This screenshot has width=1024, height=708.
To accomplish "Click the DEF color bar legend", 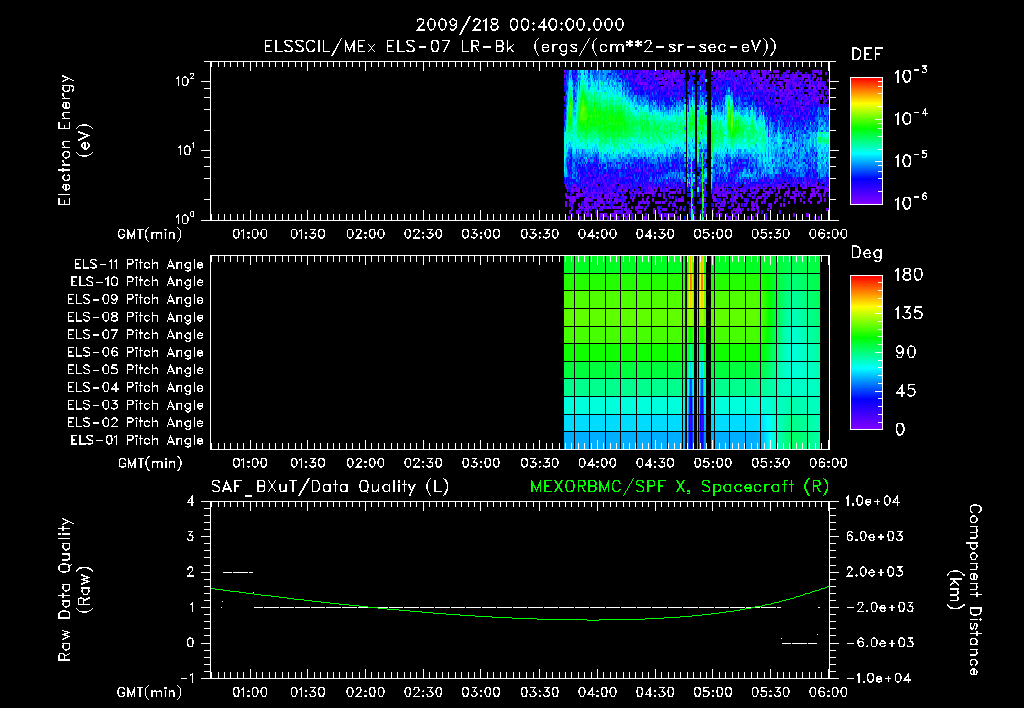I will coord(866,140).
